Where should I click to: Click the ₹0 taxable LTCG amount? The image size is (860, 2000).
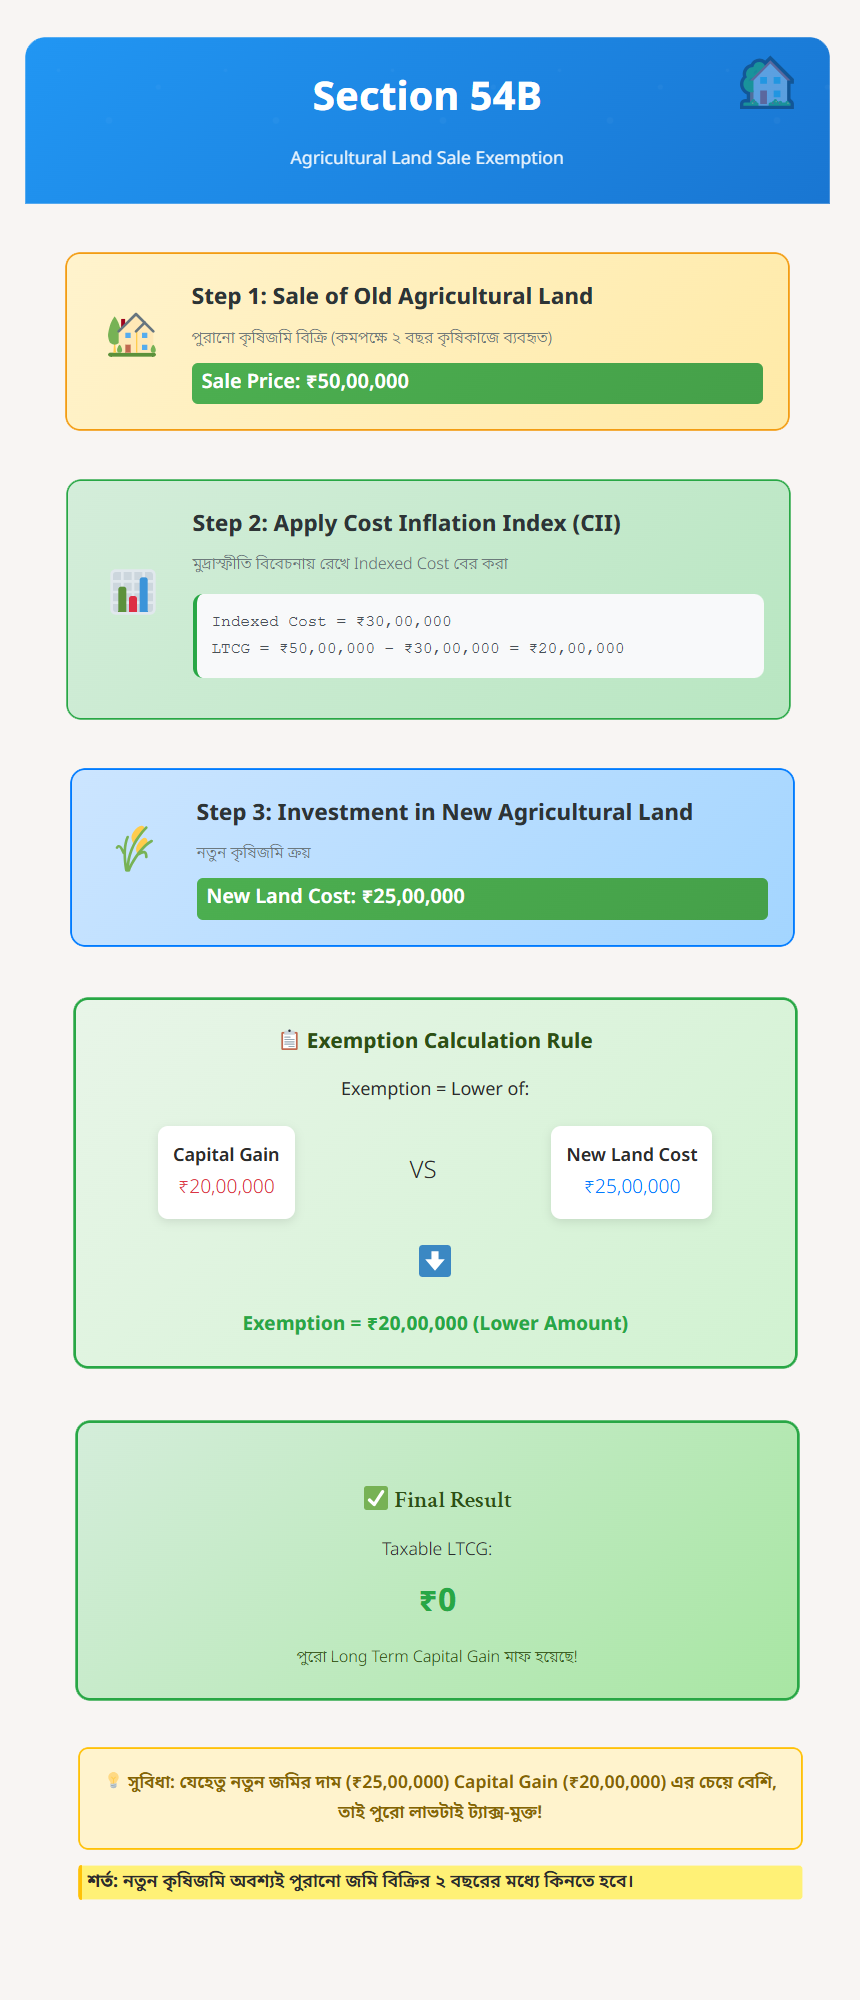click(438, 1600)
